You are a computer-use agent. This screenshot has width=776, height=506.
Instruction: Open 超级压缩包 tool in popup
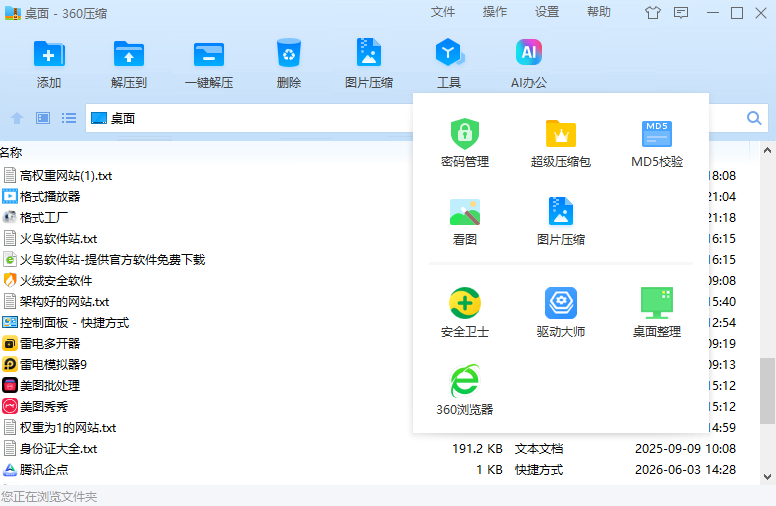[x=561, y=143]
